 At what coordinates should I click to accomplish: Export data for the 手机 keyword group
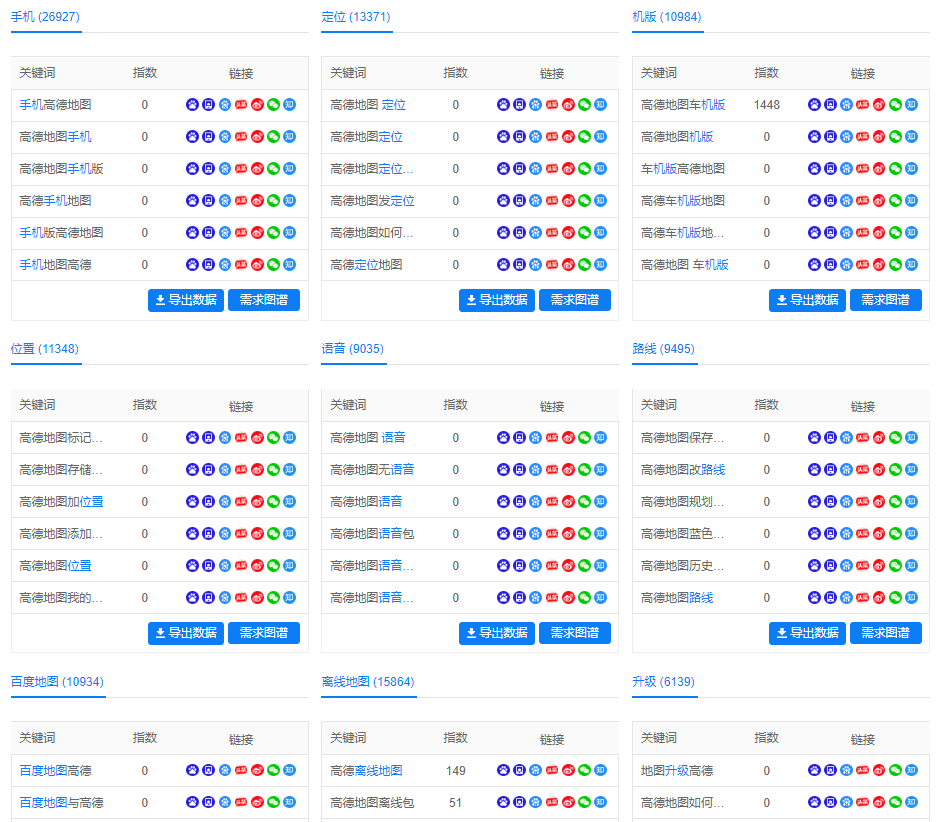pyautogui.click(x=186, y=300)
